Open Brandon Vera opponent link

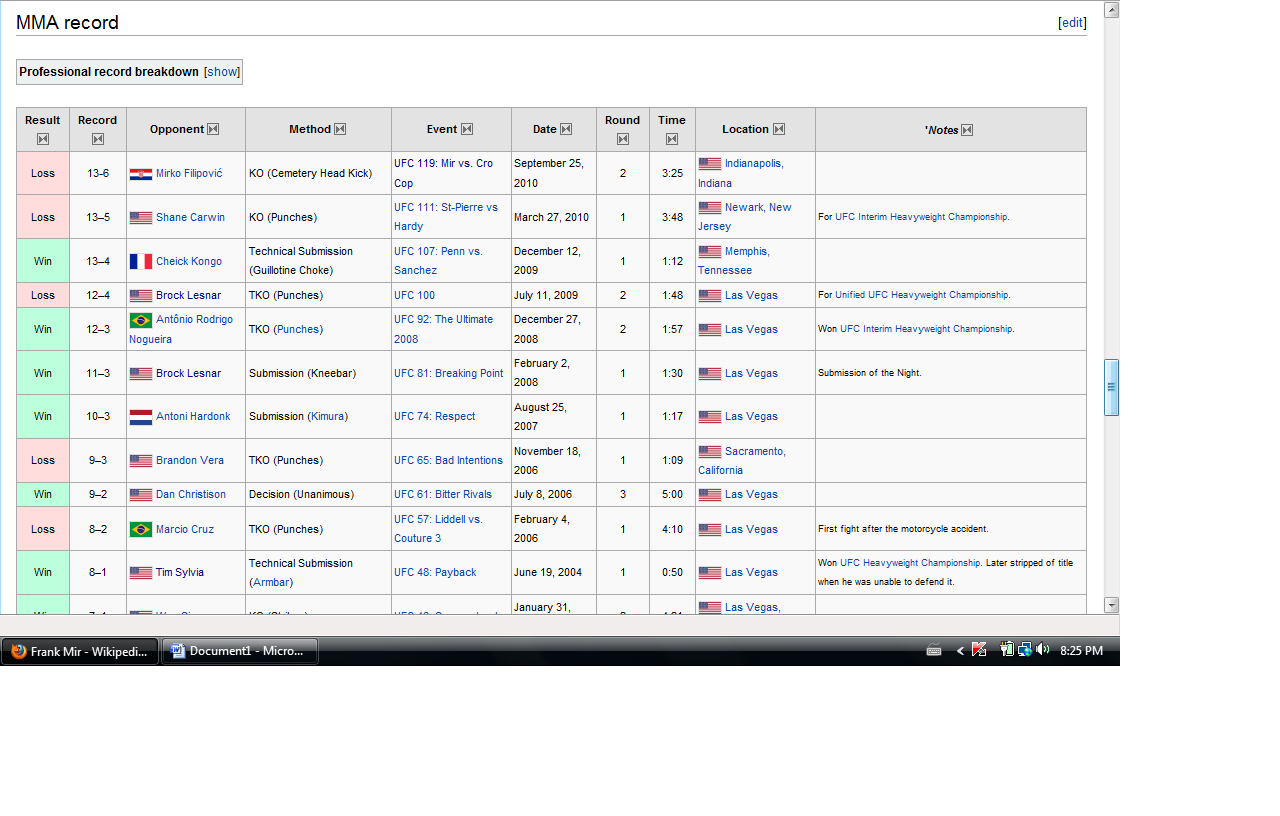(190, 460)
